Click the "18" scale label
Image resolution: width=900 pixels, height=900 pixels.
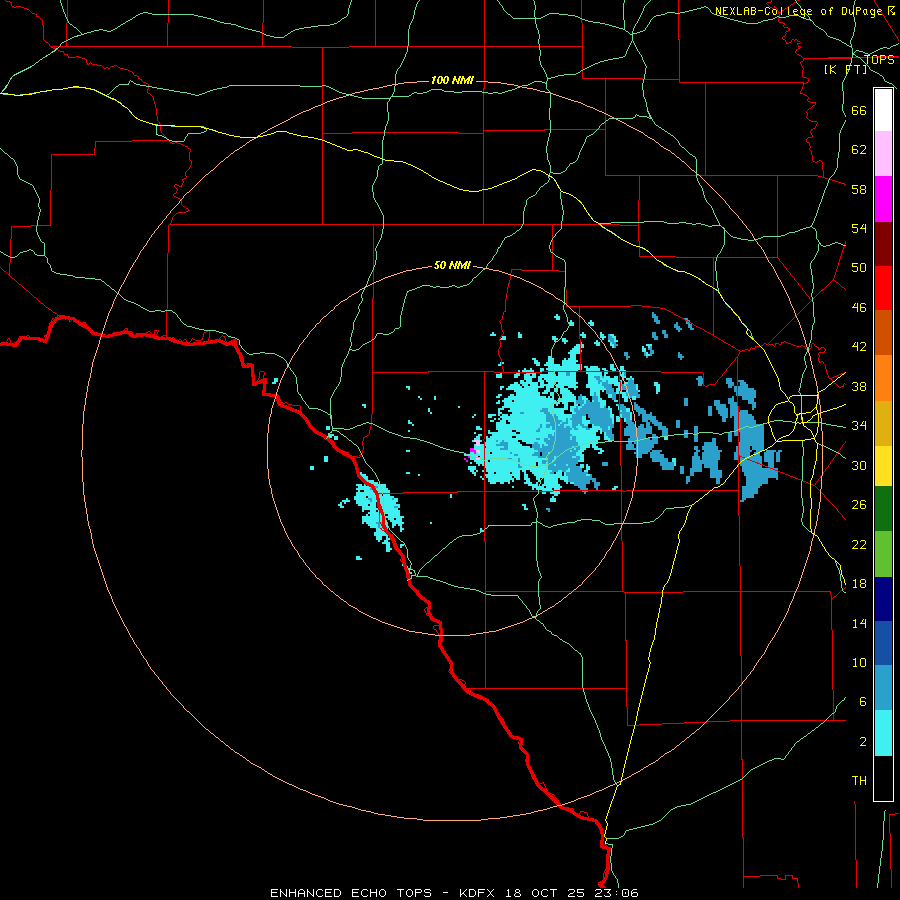pyautogui.click(x=859, y=584)
